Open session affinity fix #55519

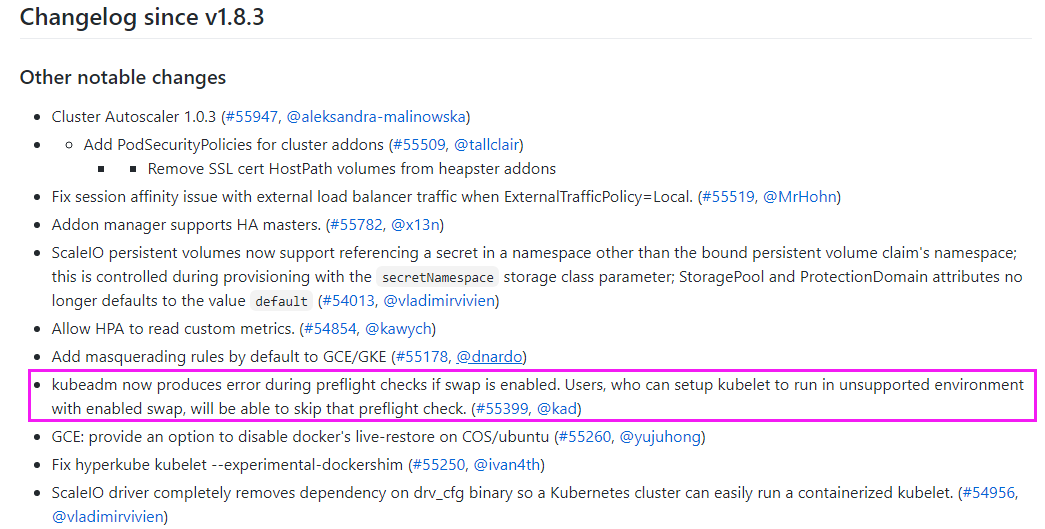coord(728,197)
